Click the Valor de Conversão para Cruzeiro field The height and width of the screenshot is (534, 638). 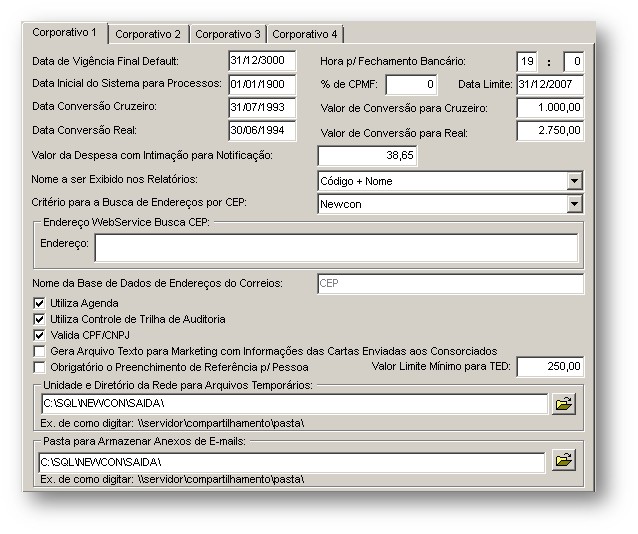(550, 108)
